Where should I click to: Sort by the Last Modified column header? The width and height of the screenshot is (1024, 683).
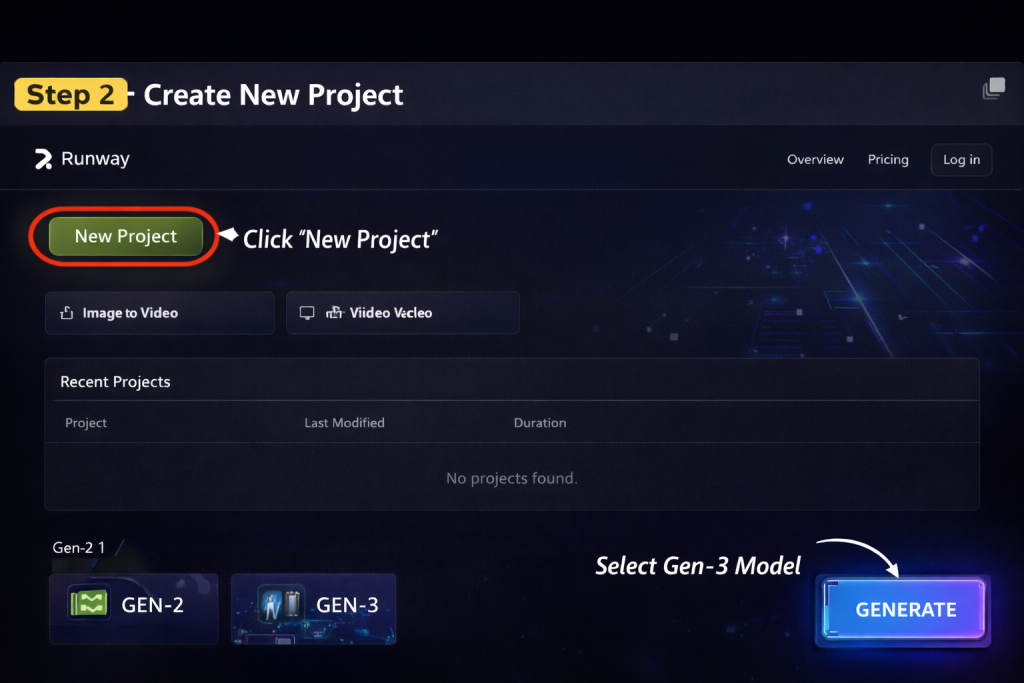coord(344,423)
